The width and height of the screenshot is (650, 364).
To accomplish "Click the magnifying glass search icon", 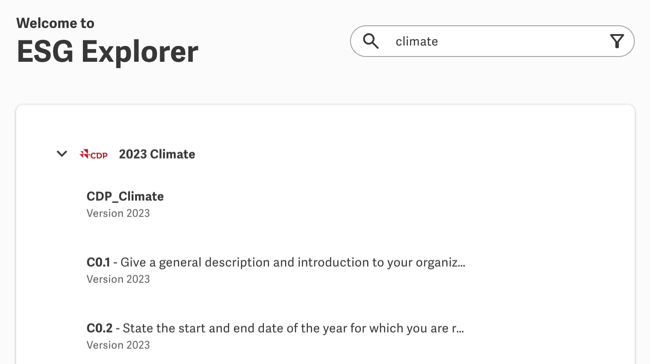I will point(371,41).
